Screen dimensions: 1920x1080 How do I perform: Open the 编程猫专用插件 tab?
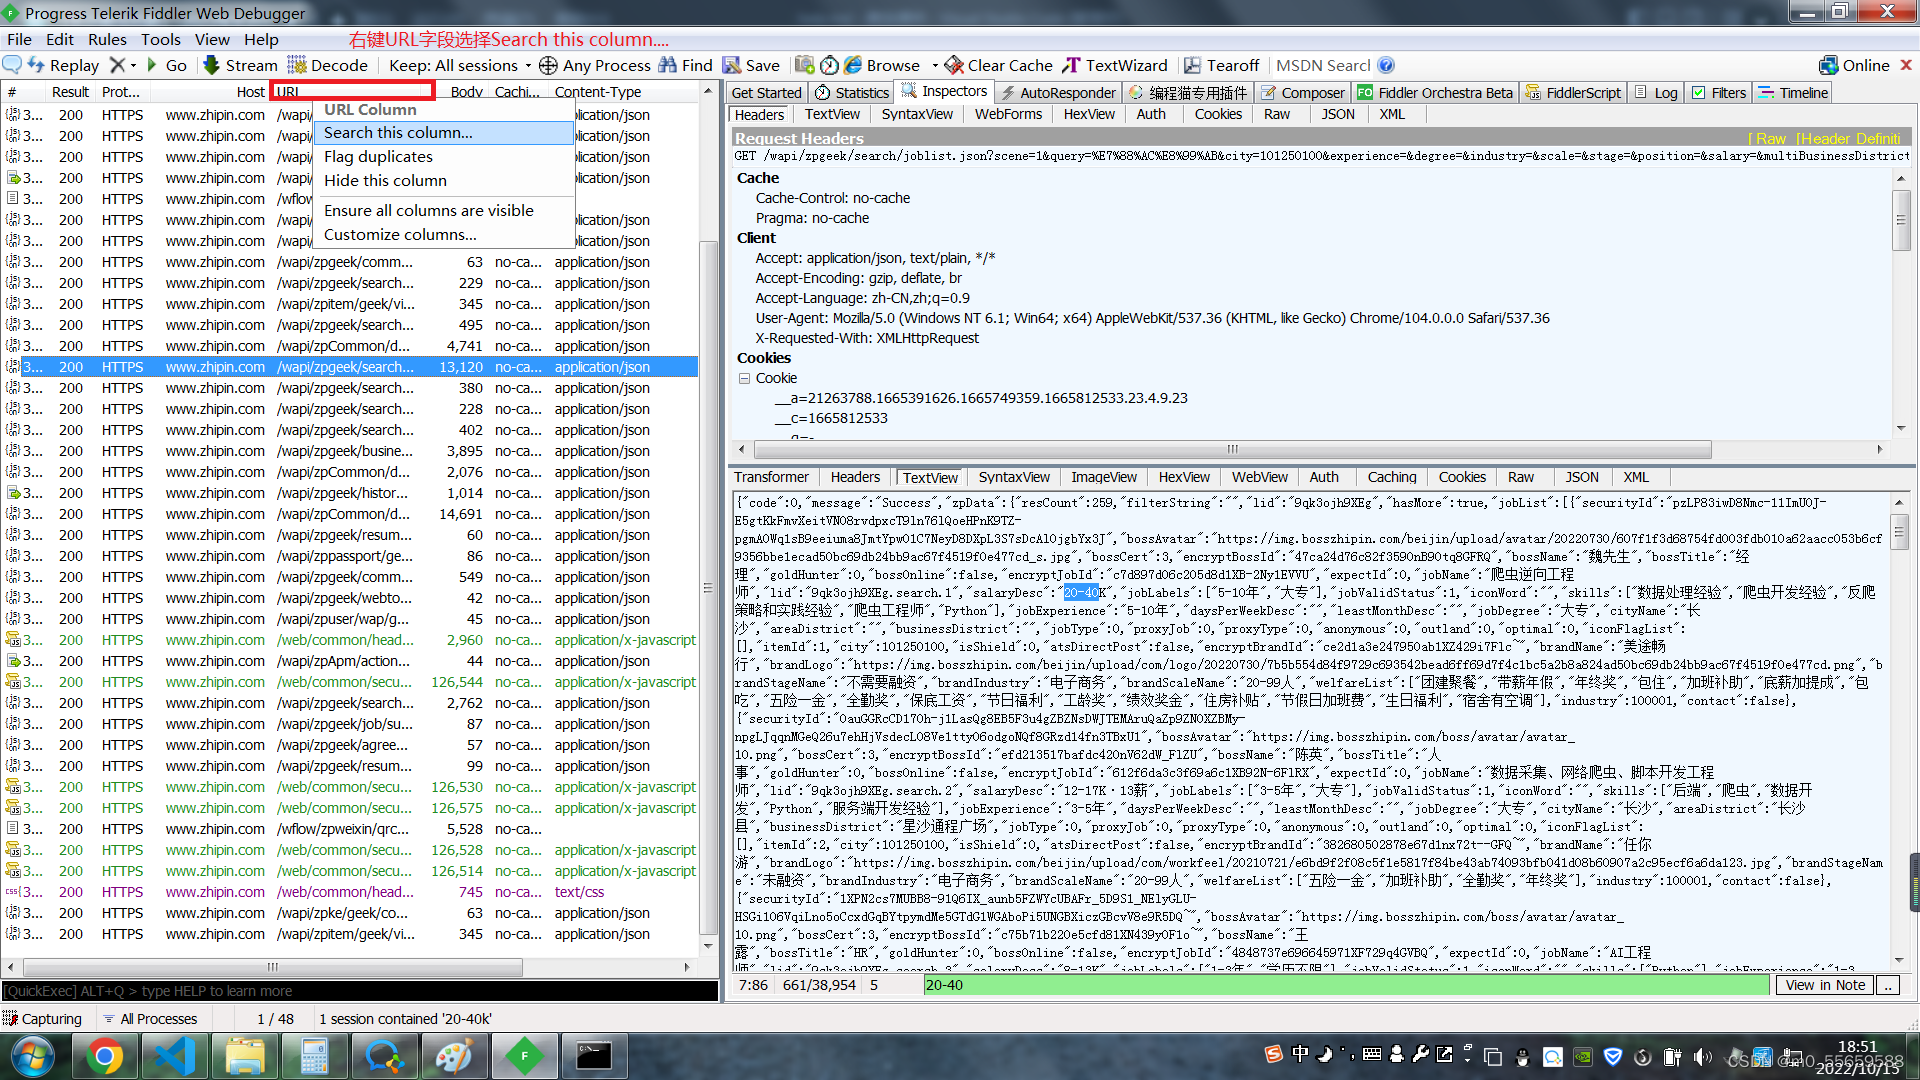pyautogui.click(x=1187, y=92)
